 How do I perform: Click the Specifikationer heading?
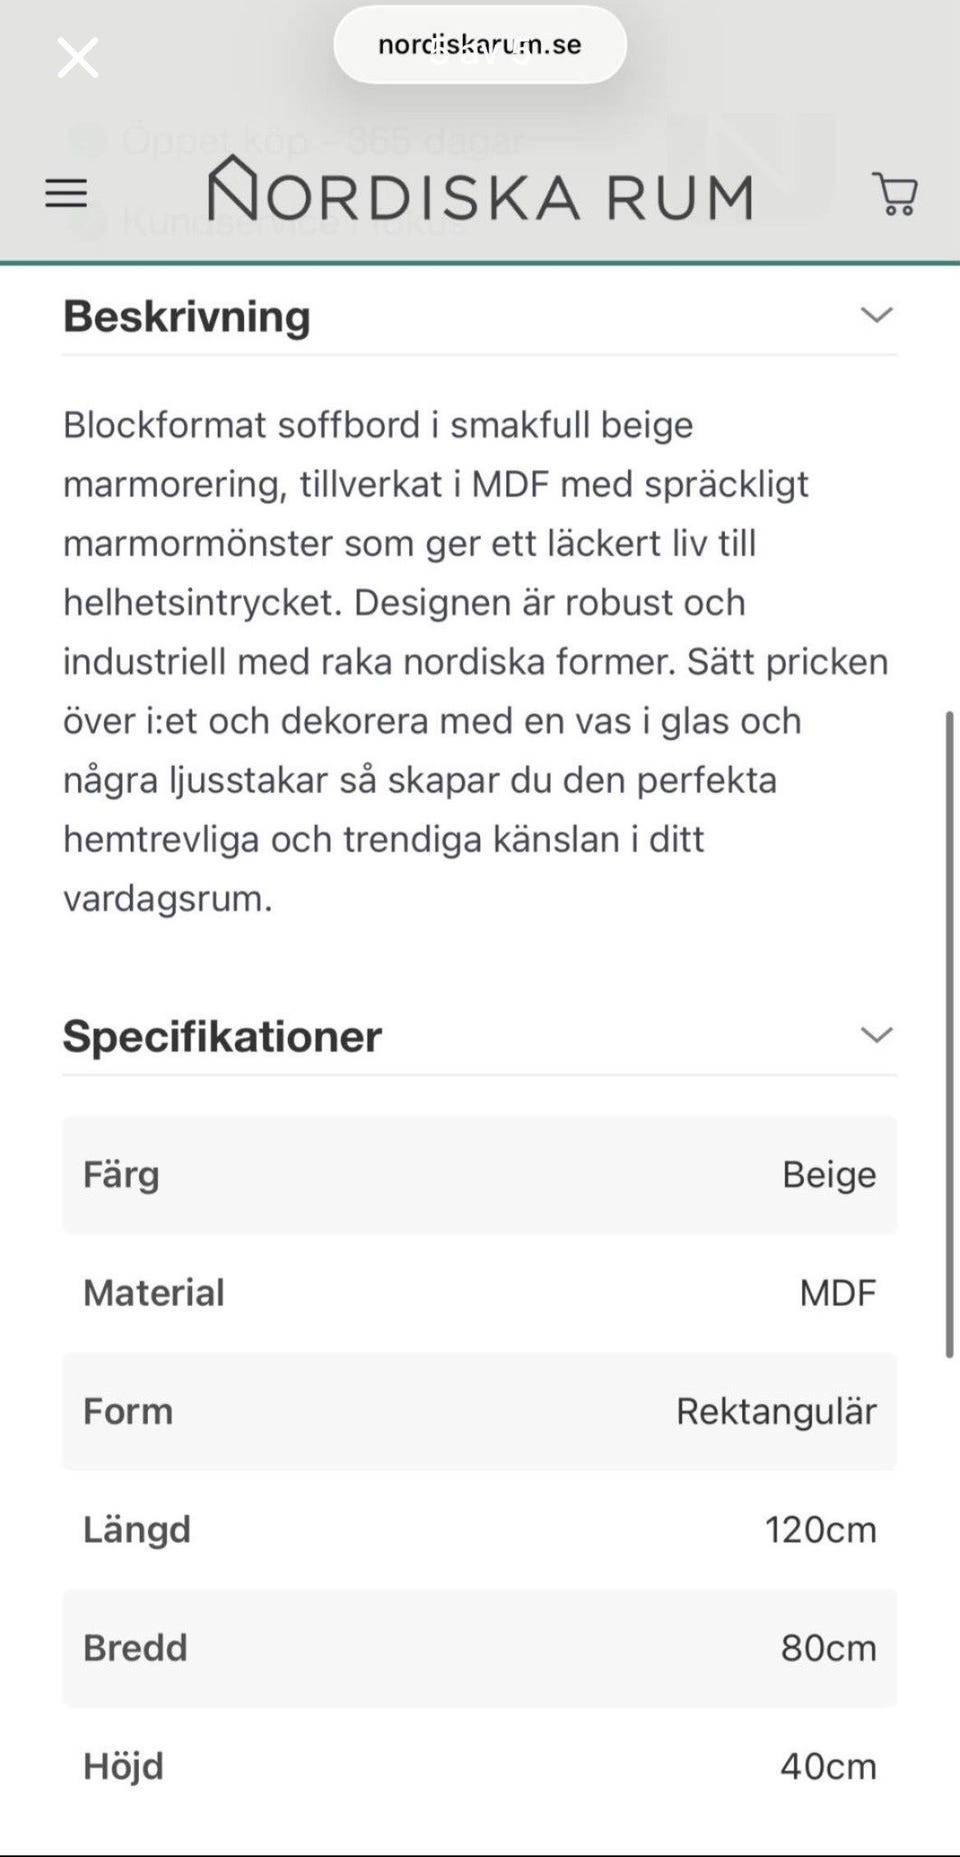tap(222, 1036)
